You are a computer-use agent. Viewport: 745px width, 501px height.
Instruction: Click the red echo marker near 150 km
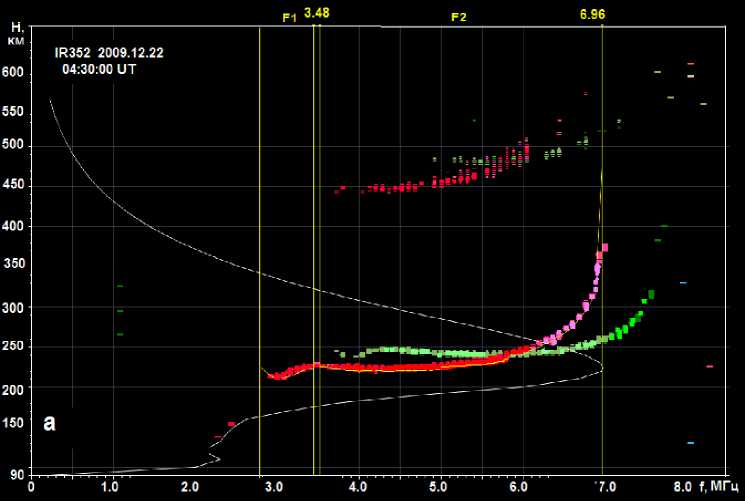click(231, 424)
